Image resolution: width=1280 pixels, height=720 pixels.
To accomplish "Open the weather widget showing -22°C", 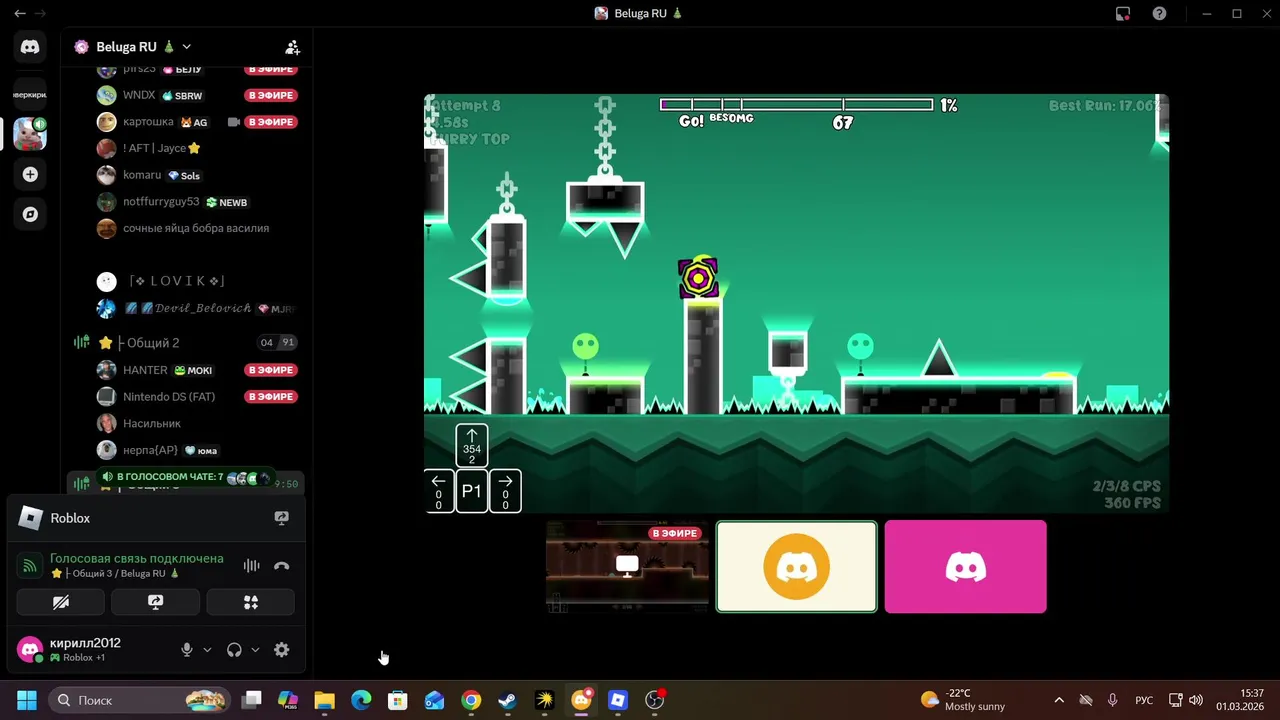I will pos(962,700).
